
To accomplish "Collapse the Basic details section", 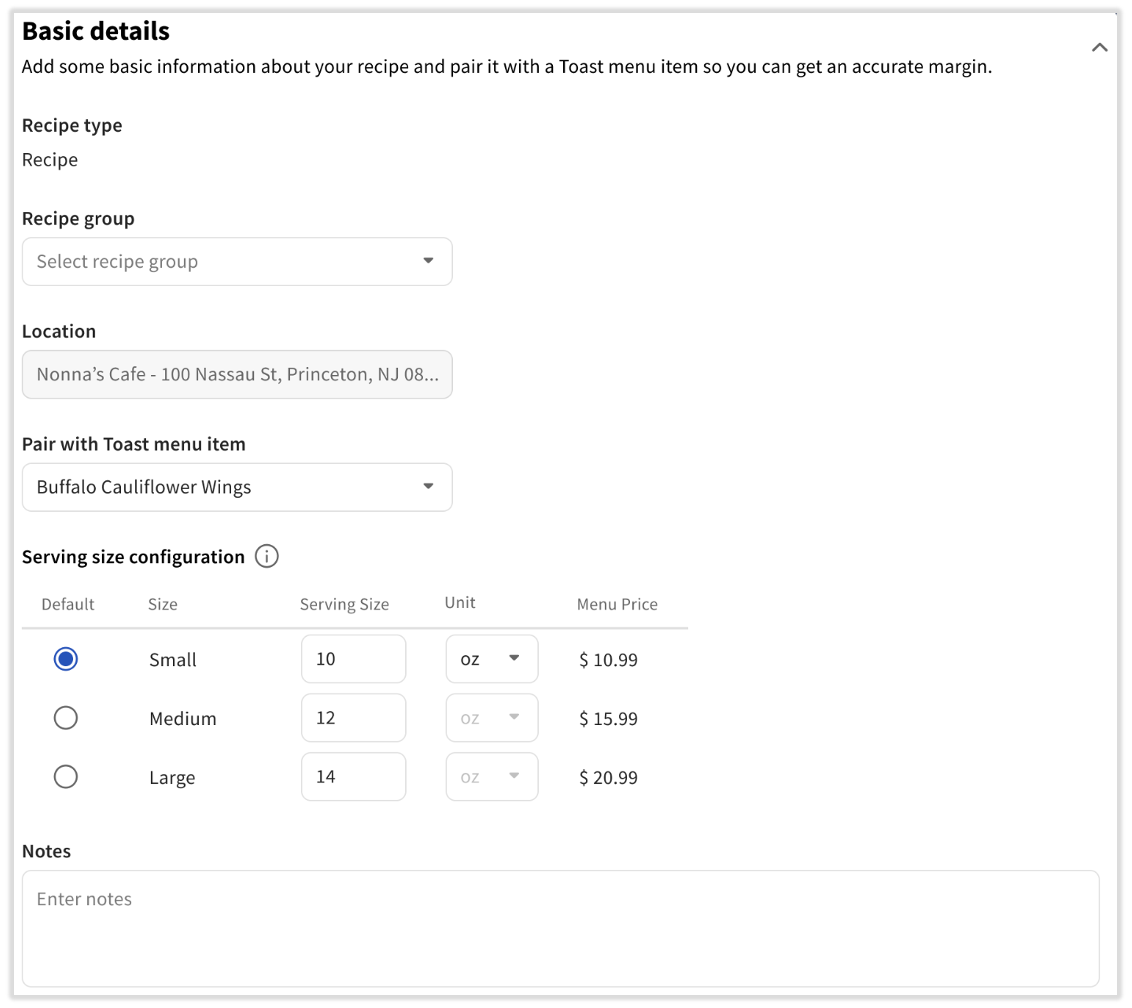I will [x=1099, y=47].
